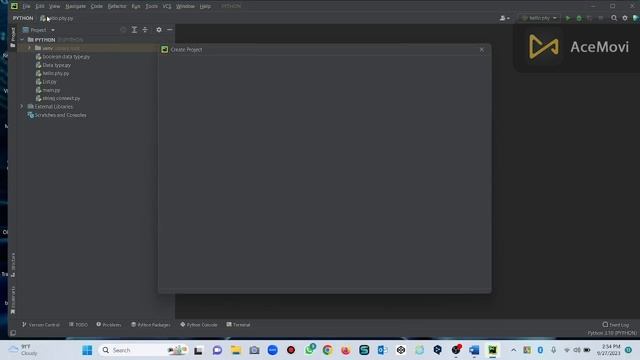Screen dimensions: 640x360
Task: Open Python Console tool window
Action: (x=199, y=324)
